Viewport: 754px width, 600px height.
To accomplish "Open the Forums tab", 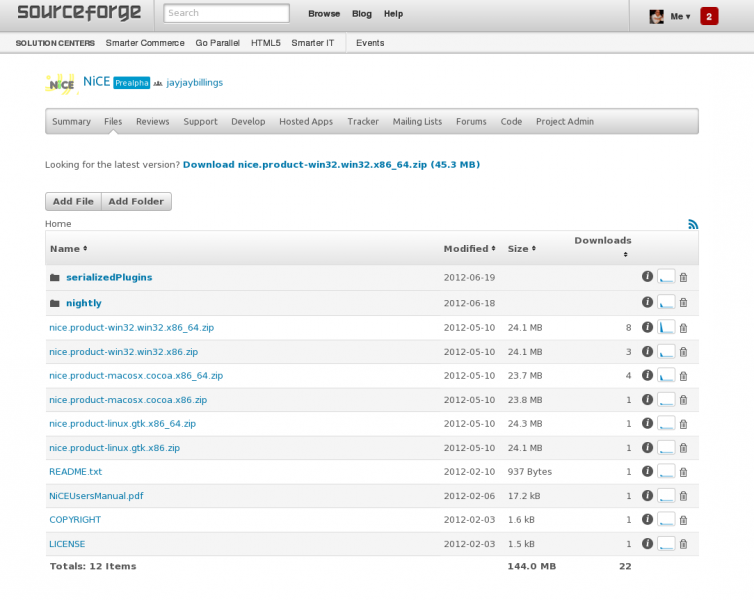I will click(471, 122).
